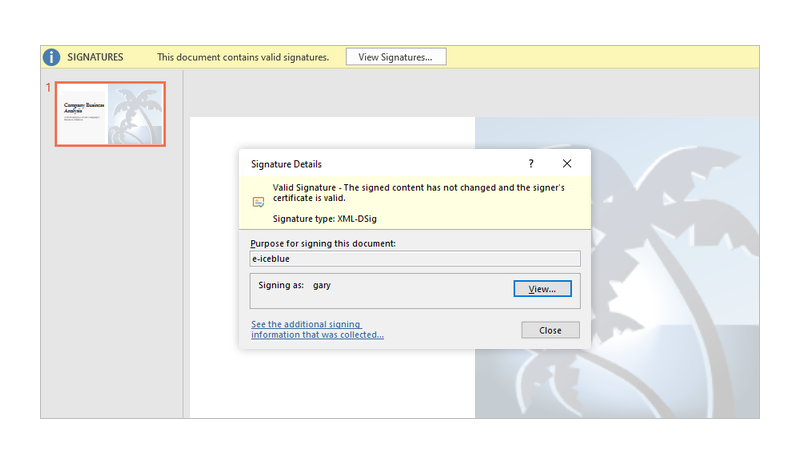The width and height of the screenshot is (800, 460).
Task: Click the SIGNATURES heading in the message bar
Action: click(x=95, y=57)
